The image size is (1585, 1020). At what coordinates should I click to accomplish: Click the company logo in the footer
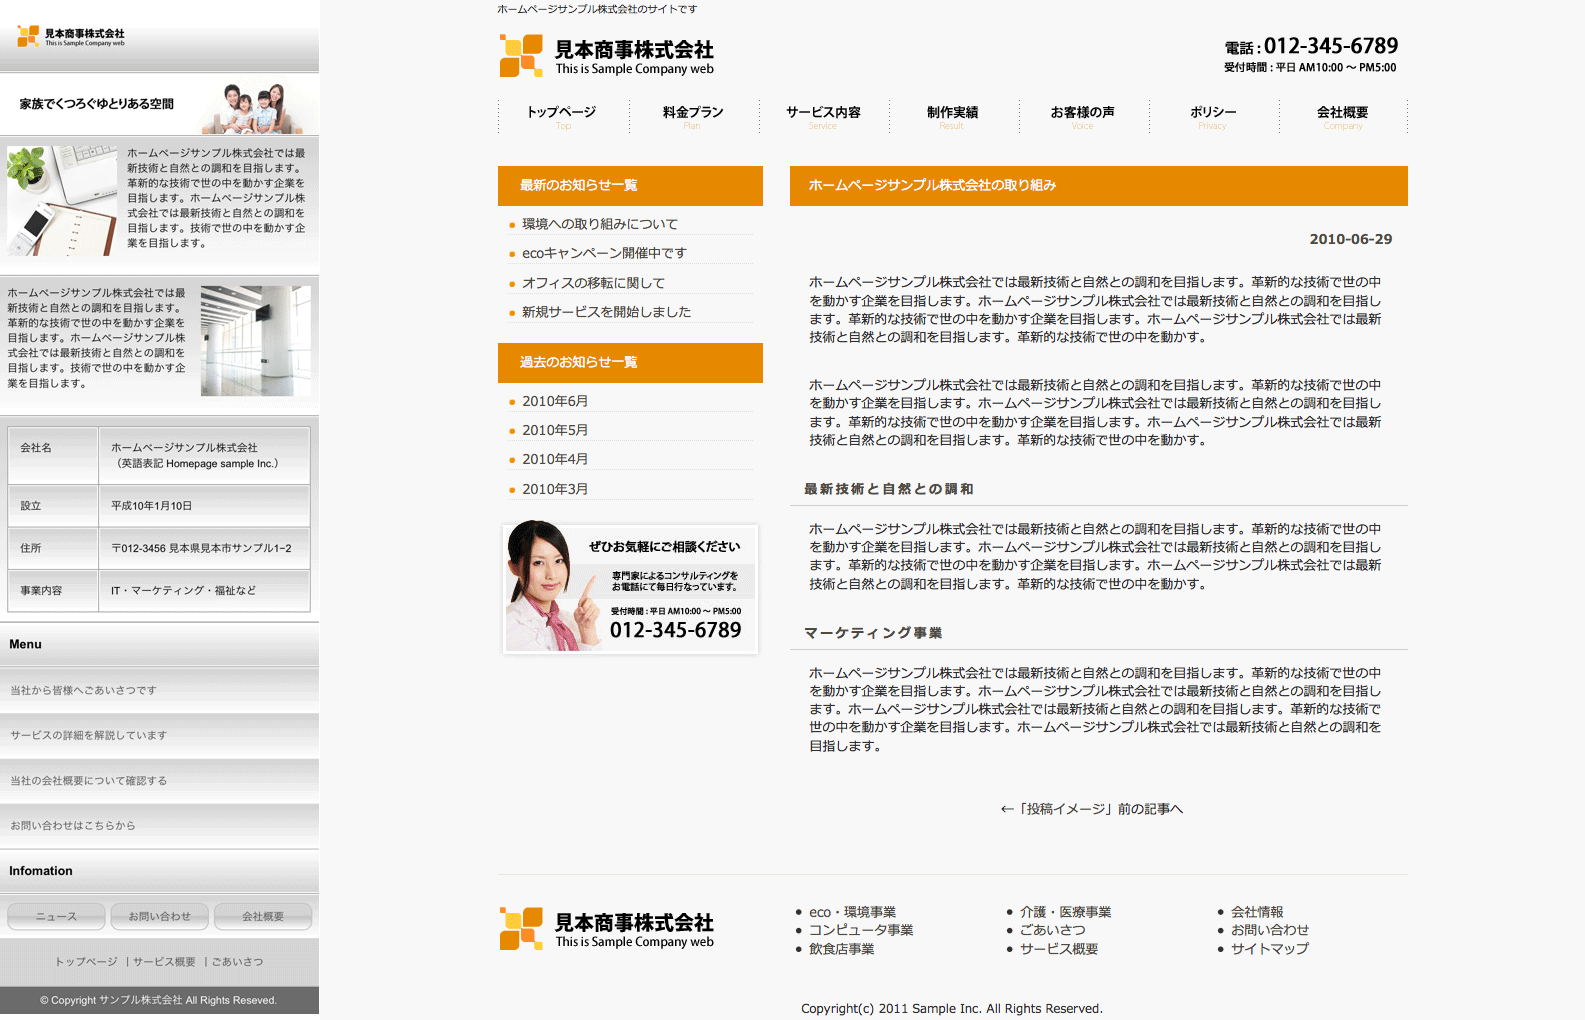coord(606,929)
